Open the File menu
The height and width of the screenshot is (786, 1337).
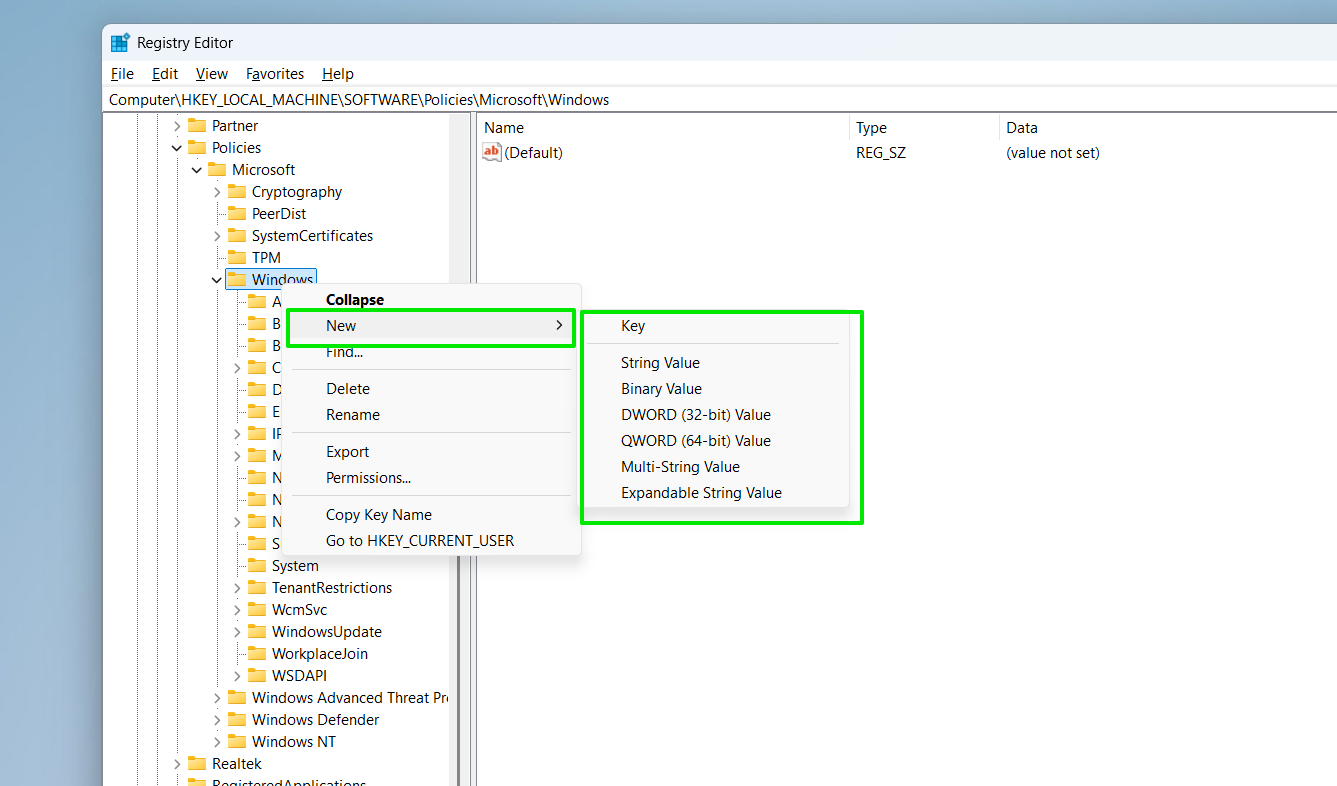click(122, 74)
